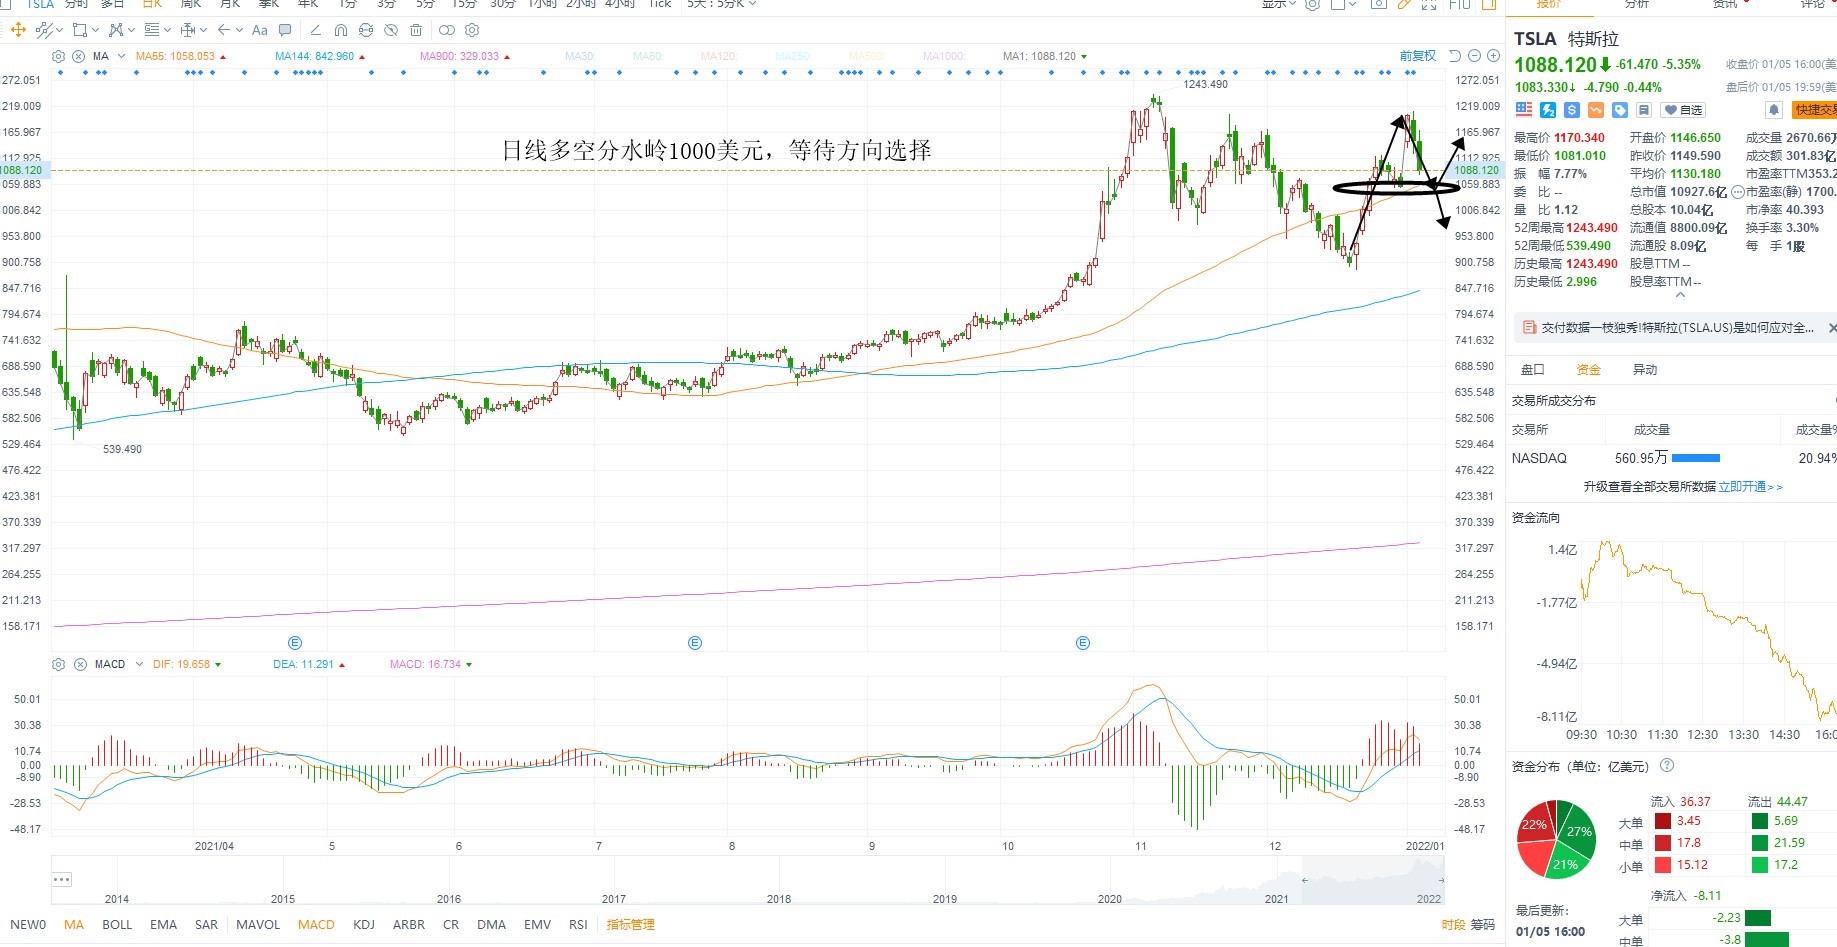1837x947 pixels.
Task: Switch to the 盘口 tab
Action: tap(1532, 370)
